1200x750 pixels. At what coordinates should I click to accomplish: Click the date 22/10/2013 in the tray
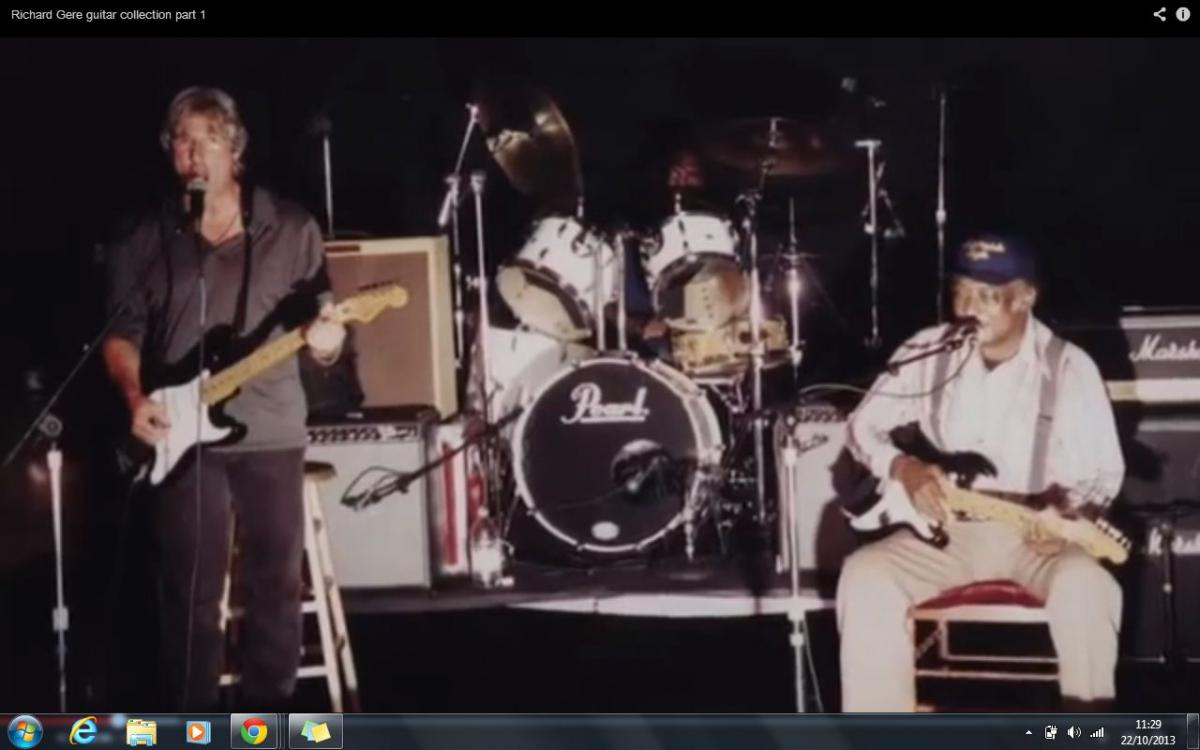pyautogui.click(x=1148, y=740)
